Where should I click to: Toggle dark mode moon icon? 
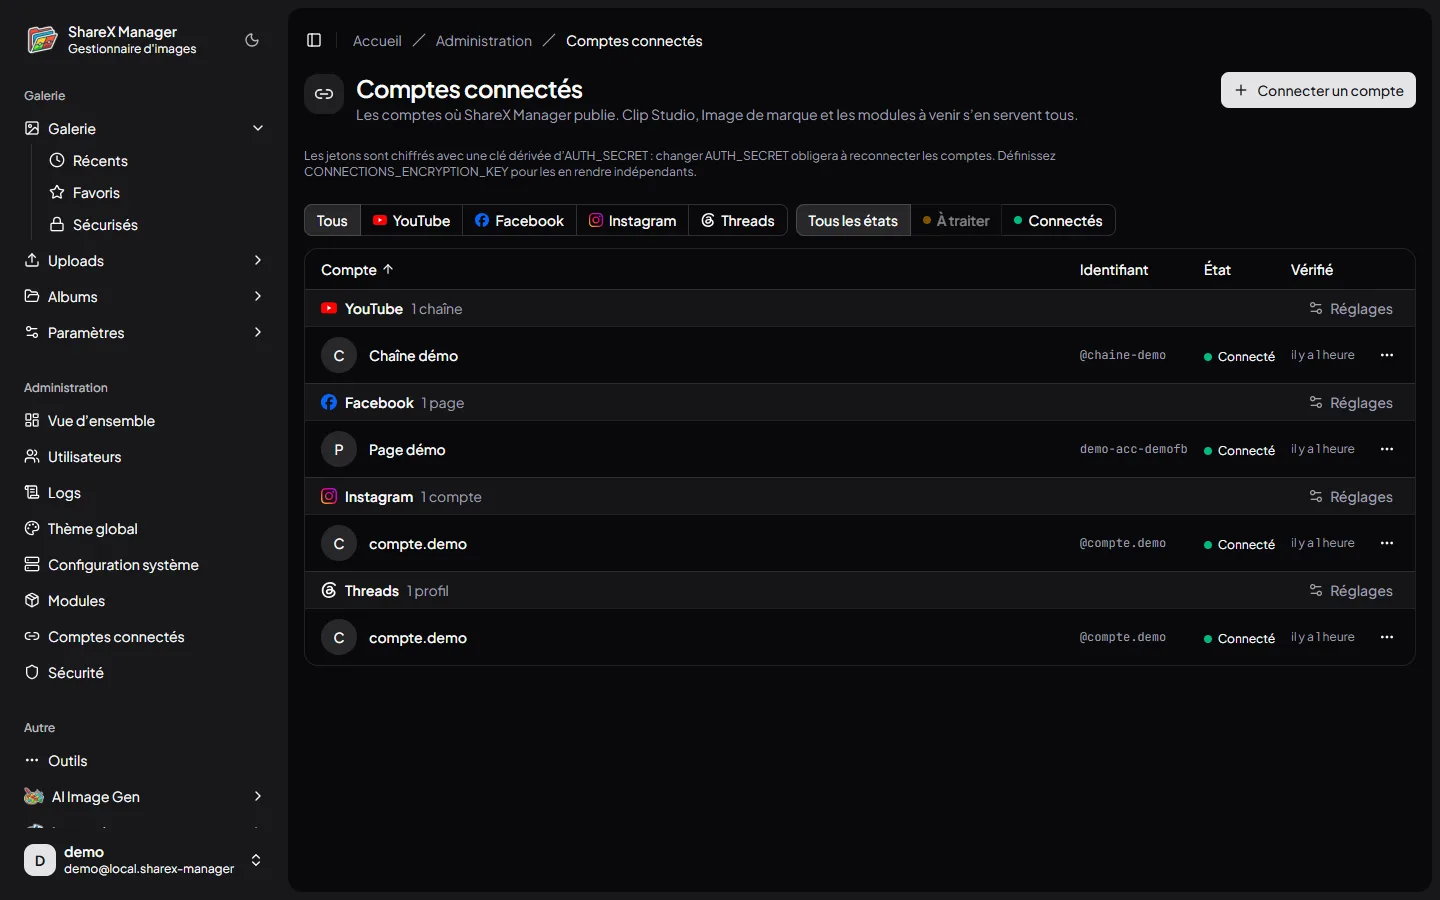tap(252, 40)
